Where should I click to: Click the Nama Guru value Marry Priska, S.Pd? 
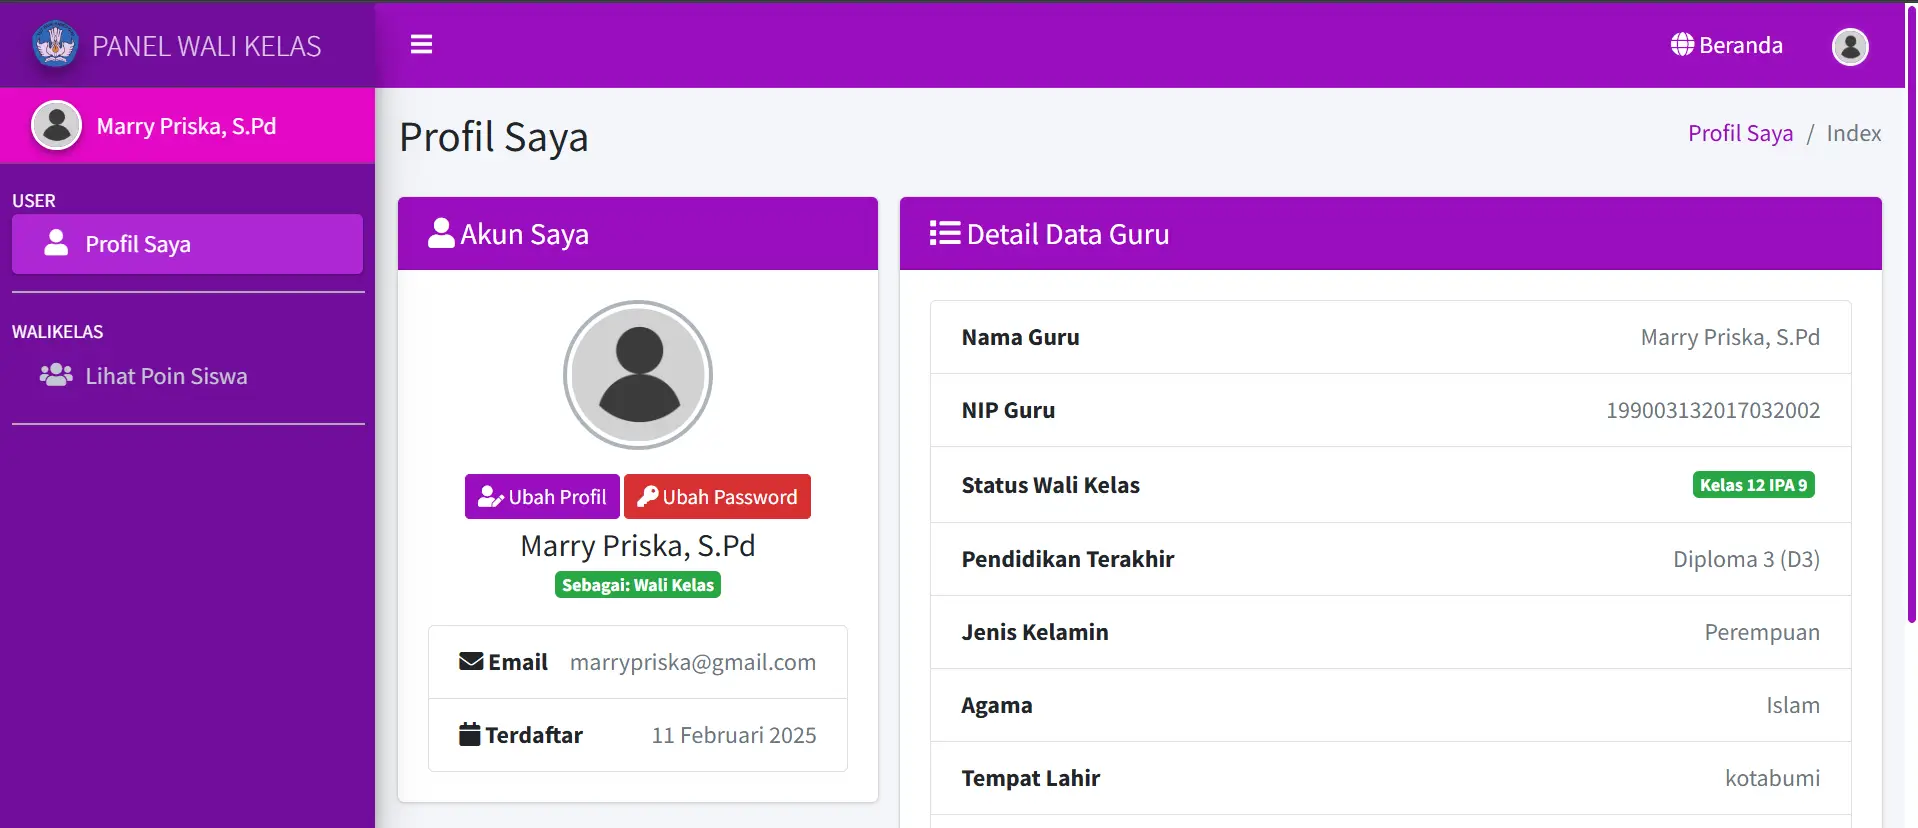coord(1730,337)
